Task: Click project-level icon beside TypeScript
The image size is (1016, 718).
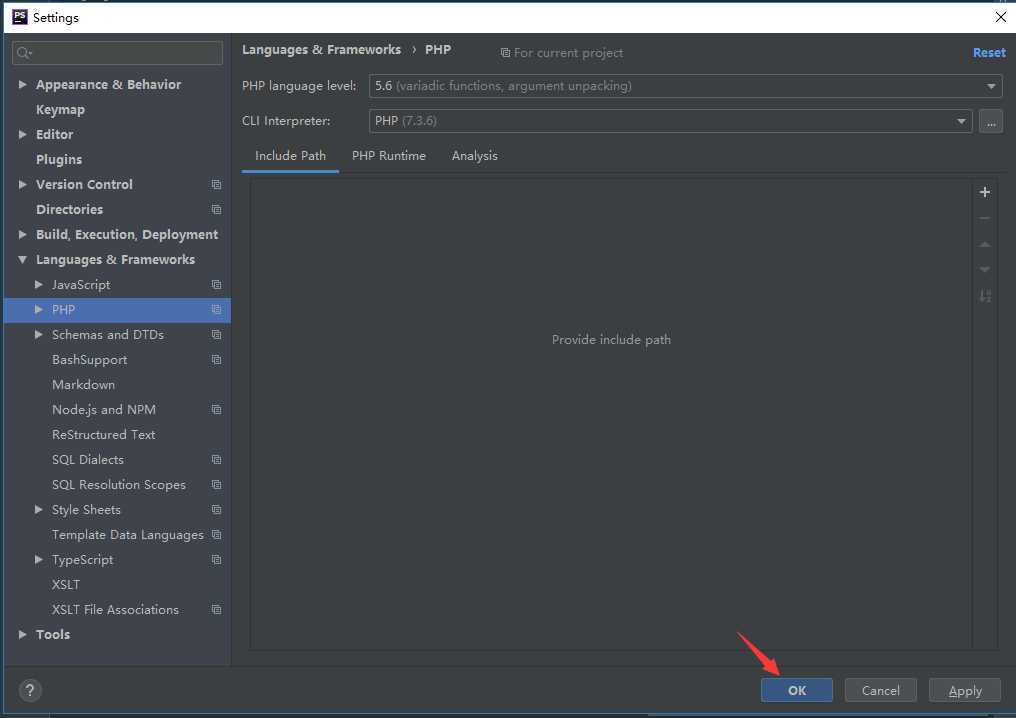Action: pyautogui.click(x=216, y=560)
